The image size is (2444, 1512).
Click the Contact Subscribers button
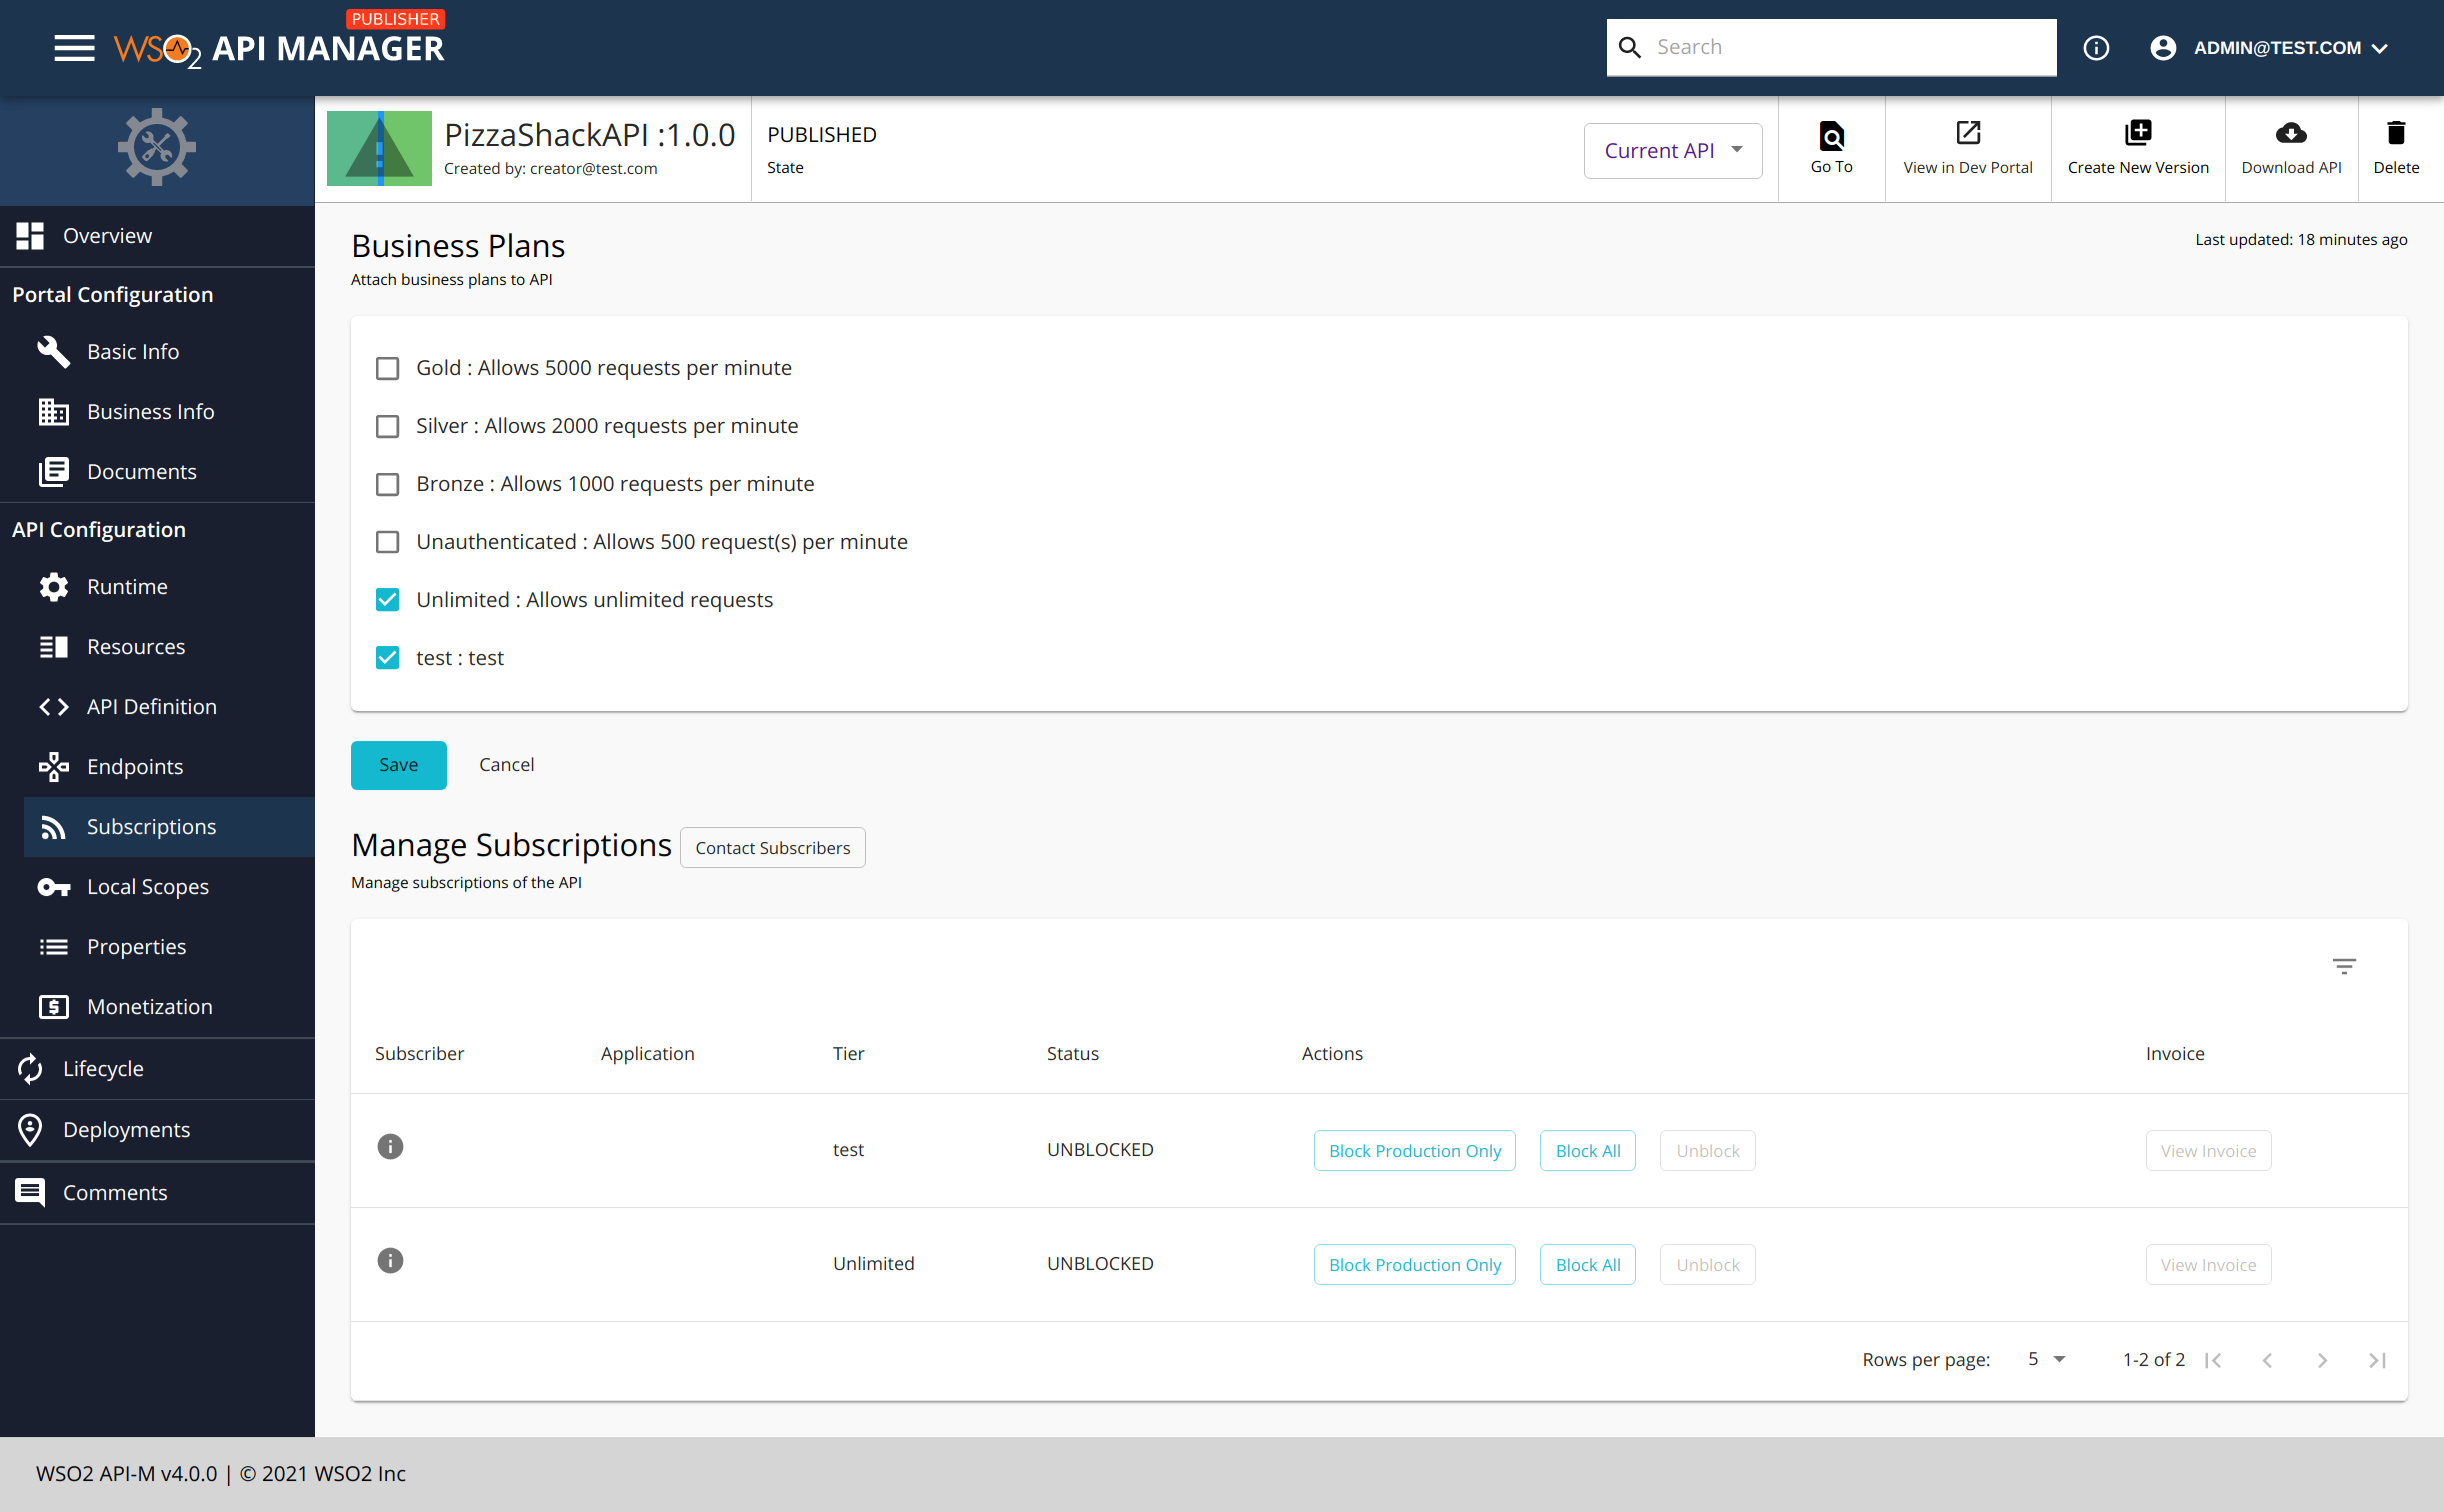[772, 847]
